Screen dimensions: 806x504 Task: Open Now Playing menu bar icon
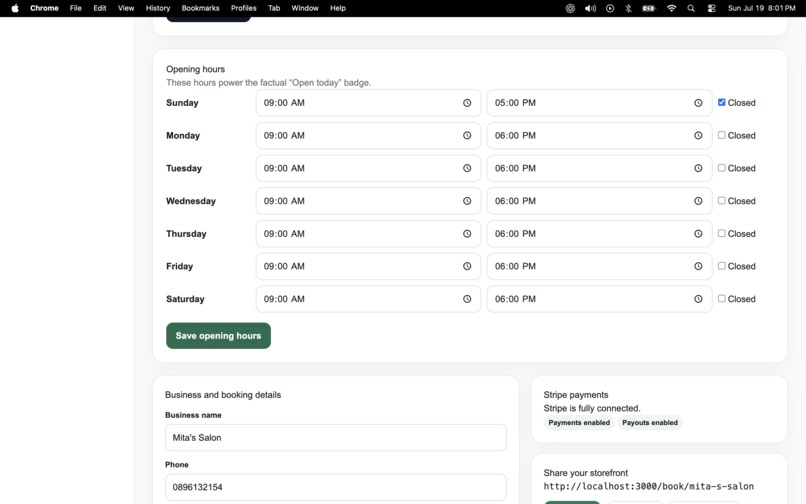pyautogui.click(x=610, y=8)
